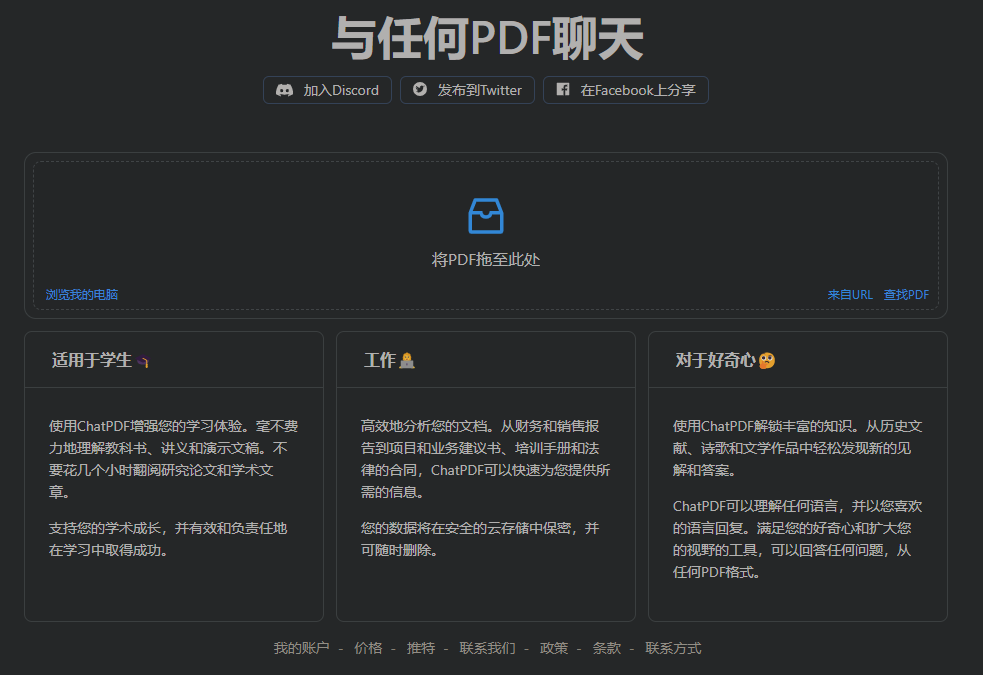Choose the 来自URL upload option
Screen dimensions: 983x675
tap(850, 295)
